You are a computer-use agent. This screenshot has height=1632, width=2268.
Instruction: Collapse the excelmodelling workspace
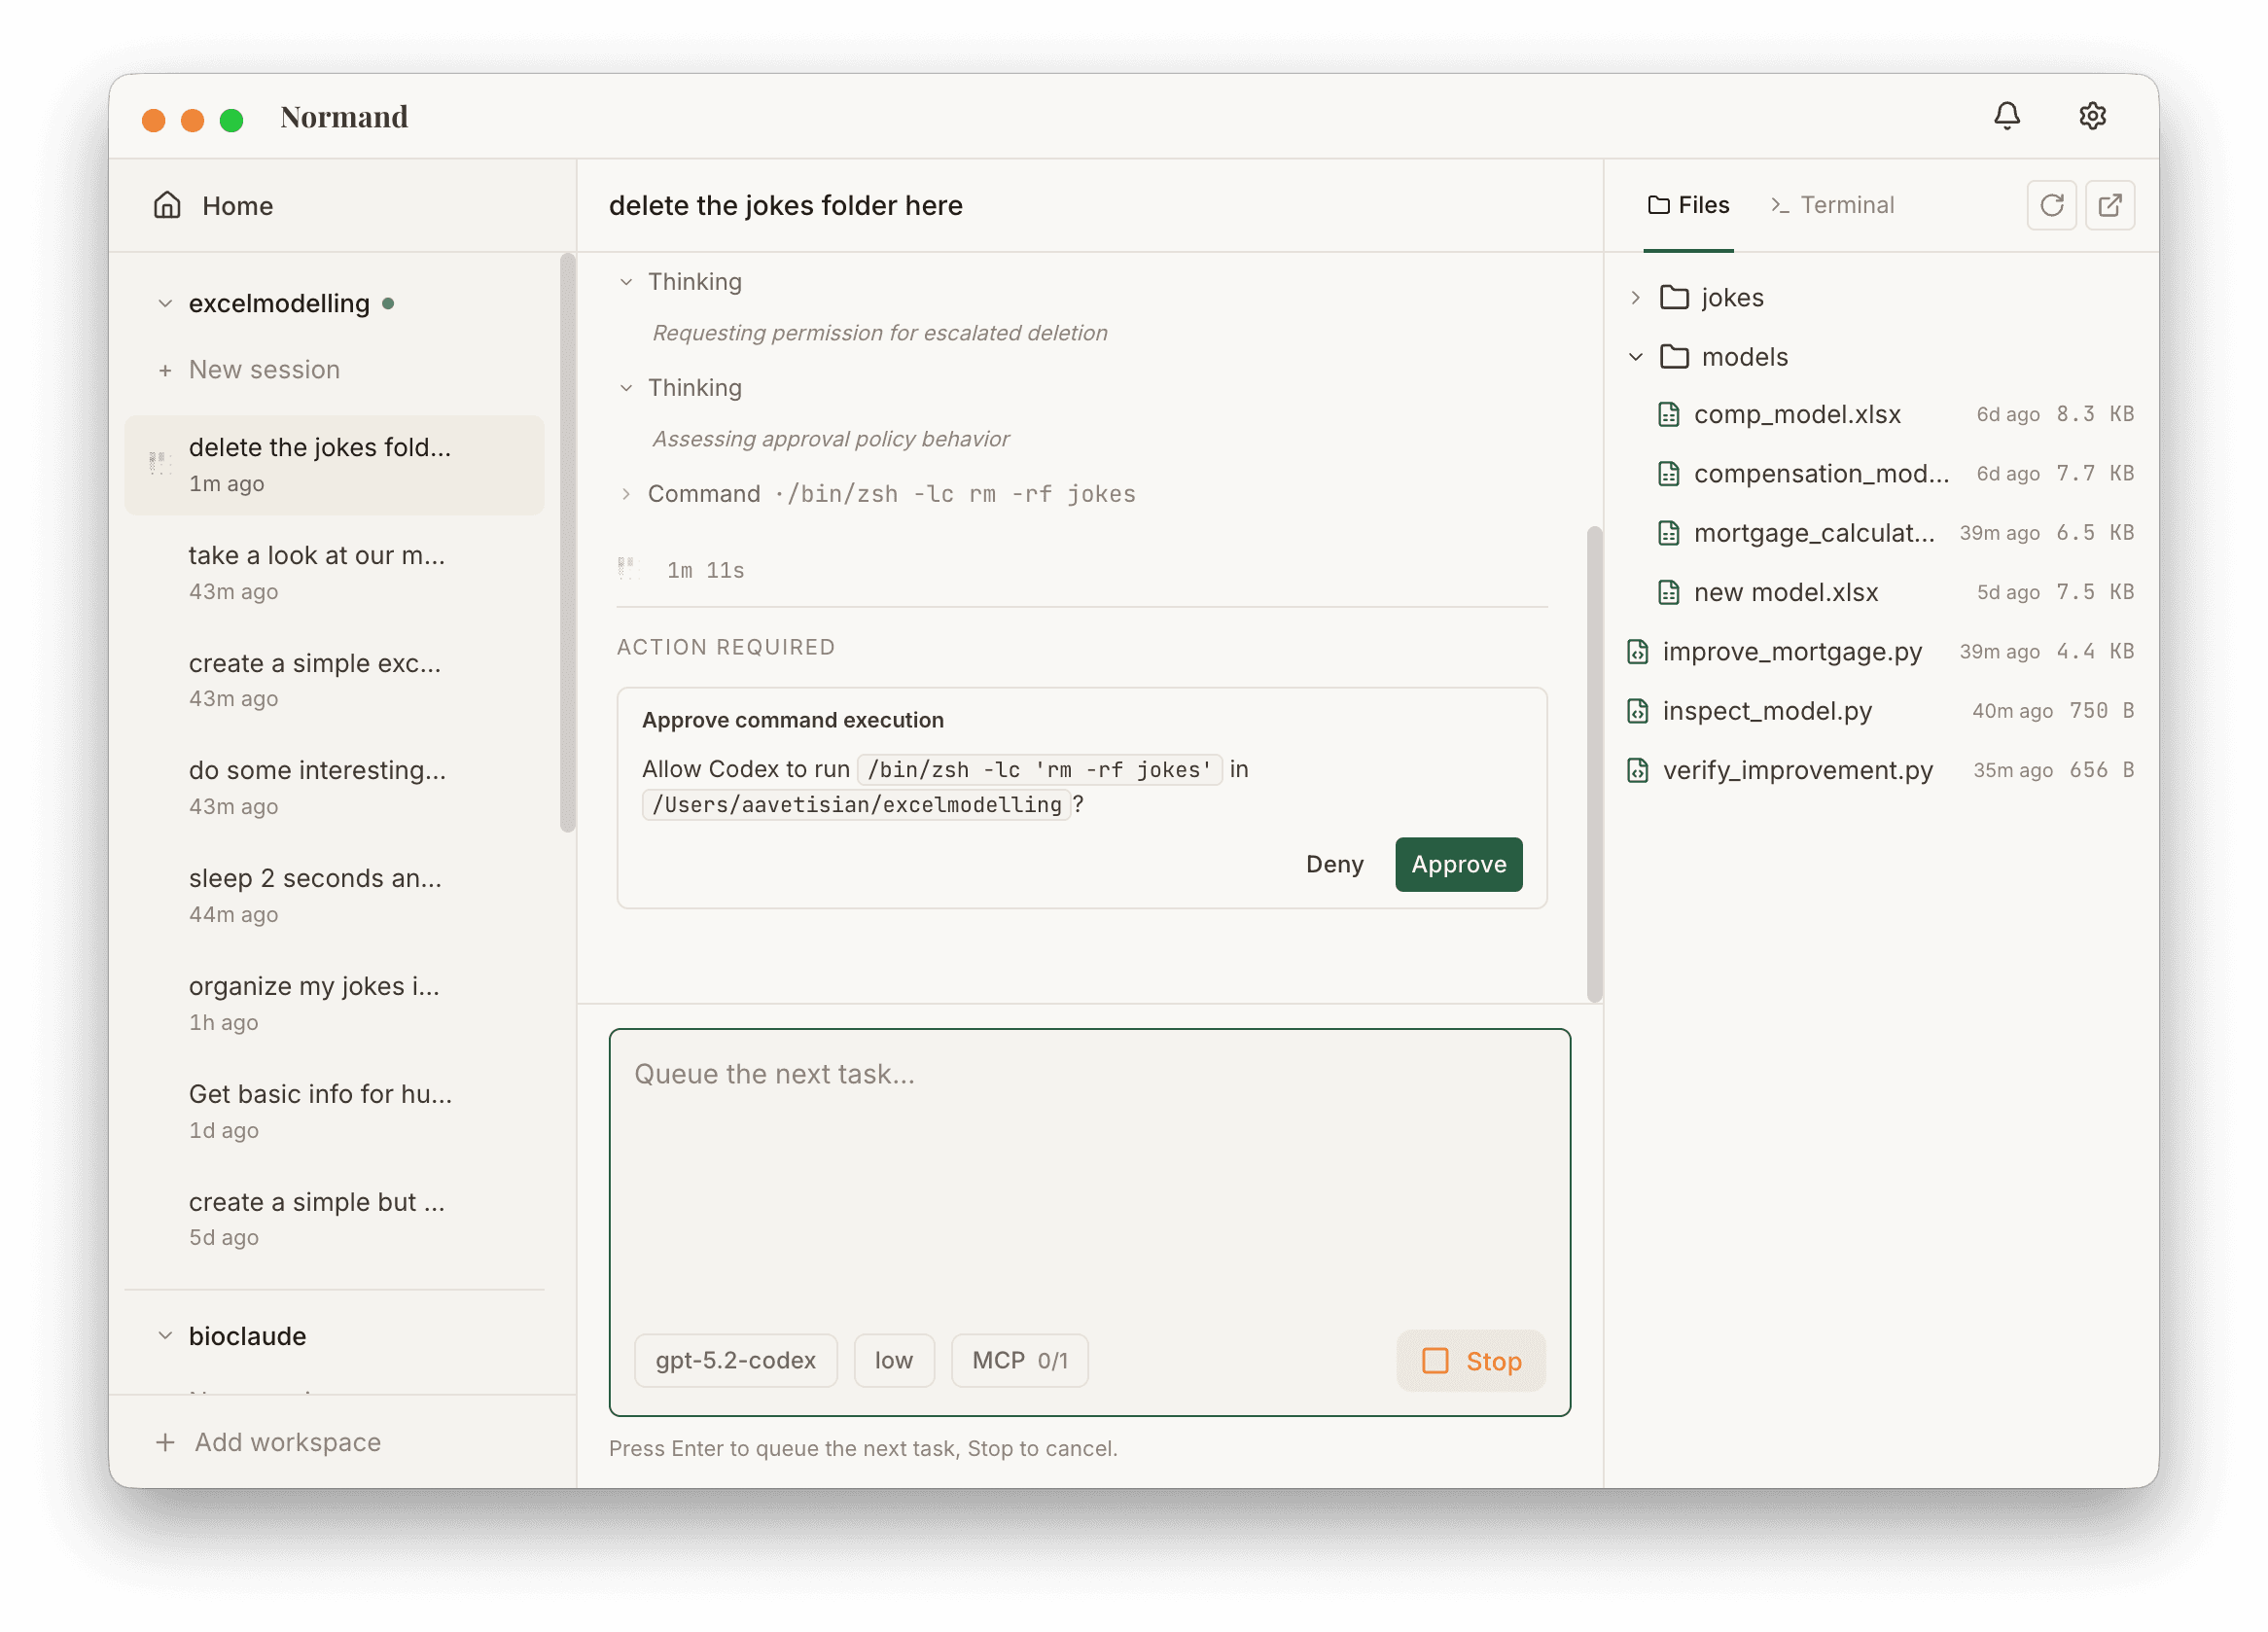(x=165, y=303)
